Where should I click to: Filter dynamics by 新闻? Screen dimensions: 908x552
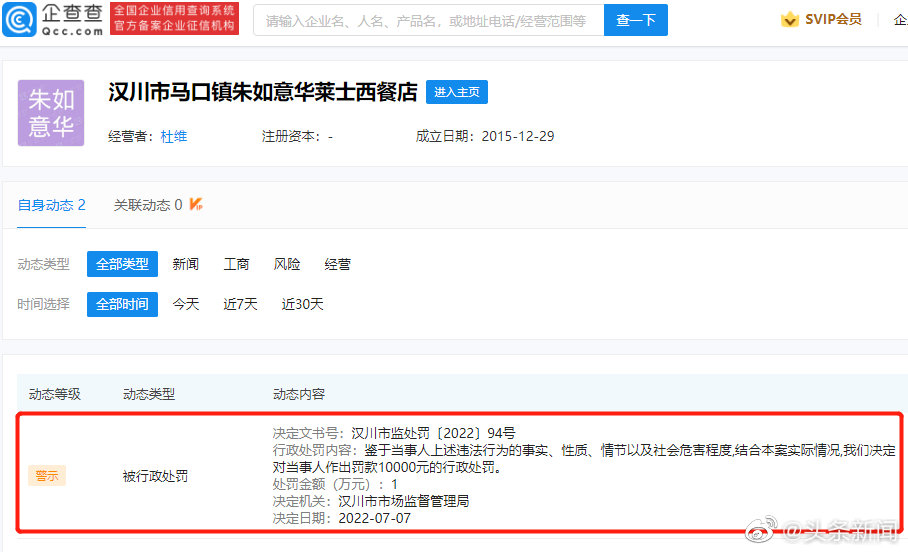coord(185,264)
